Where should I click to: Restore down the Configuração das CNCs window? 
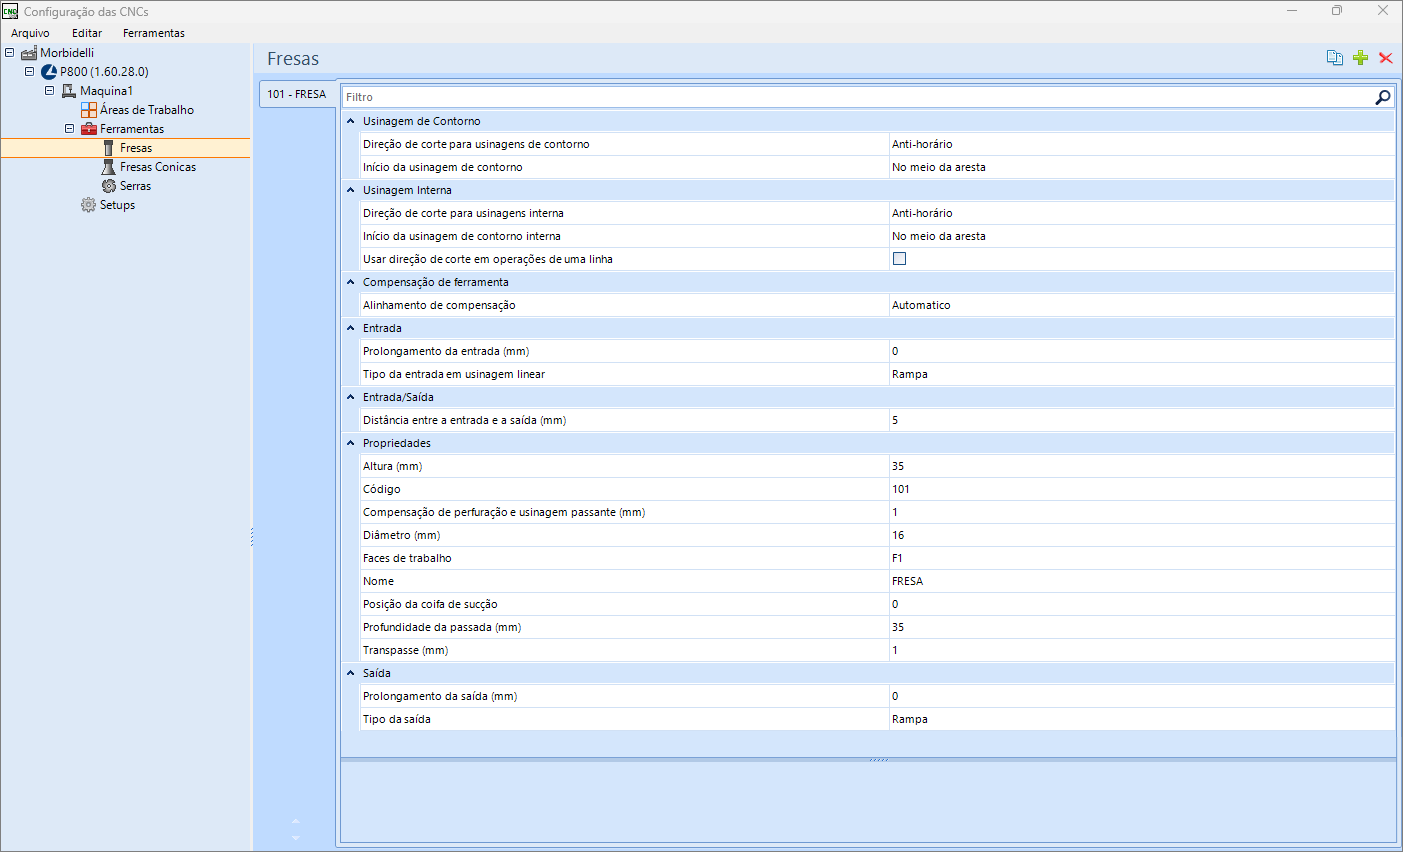[1337, 11]
